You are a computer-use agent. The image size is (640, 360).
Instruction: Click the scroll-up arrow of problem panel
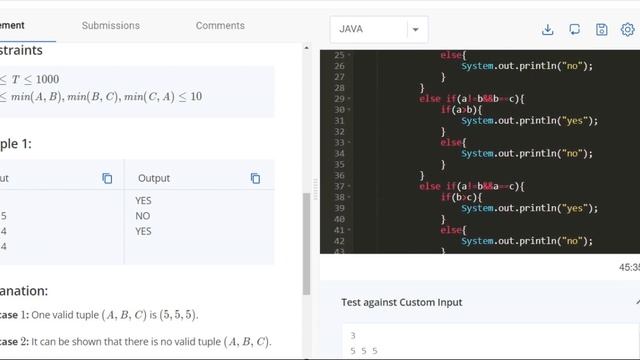pos(307,48)
